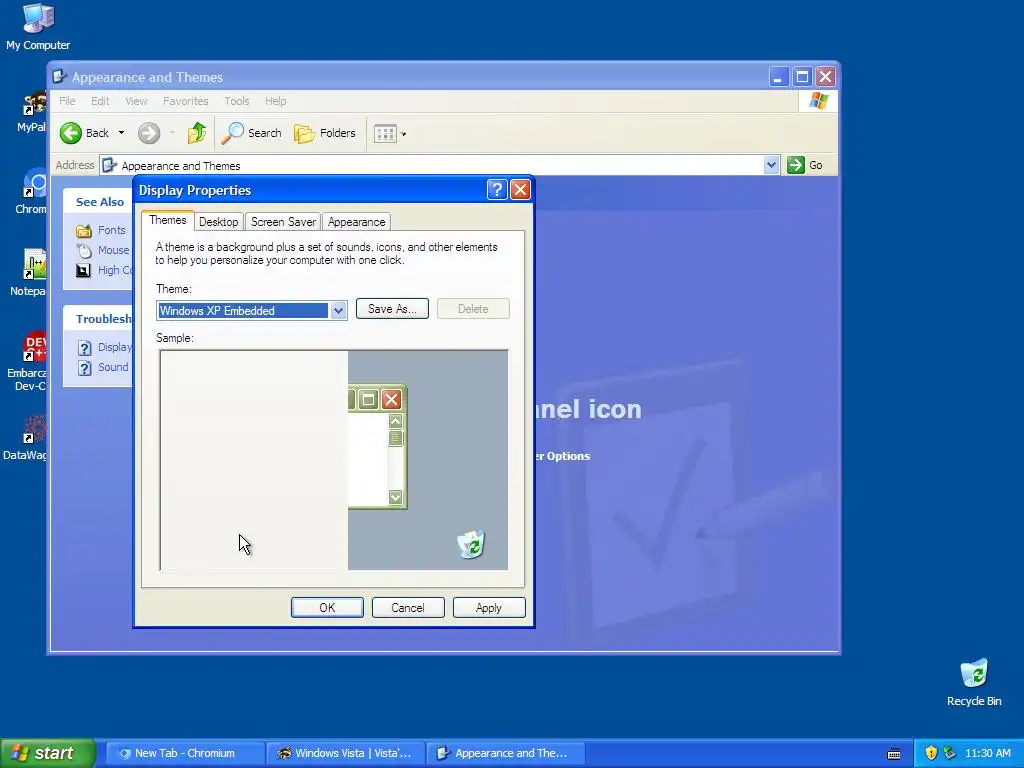Viewport: 1024px width, 768px height.
Task: Open the Tools menu
Action: coord(236,101)
